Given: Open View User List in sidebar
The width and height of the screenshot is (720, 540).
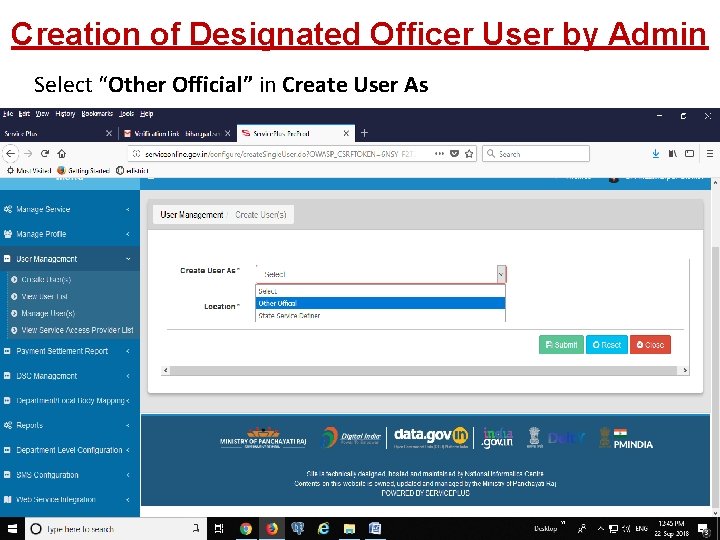Looking at the screenshot, I should point(45,297).
